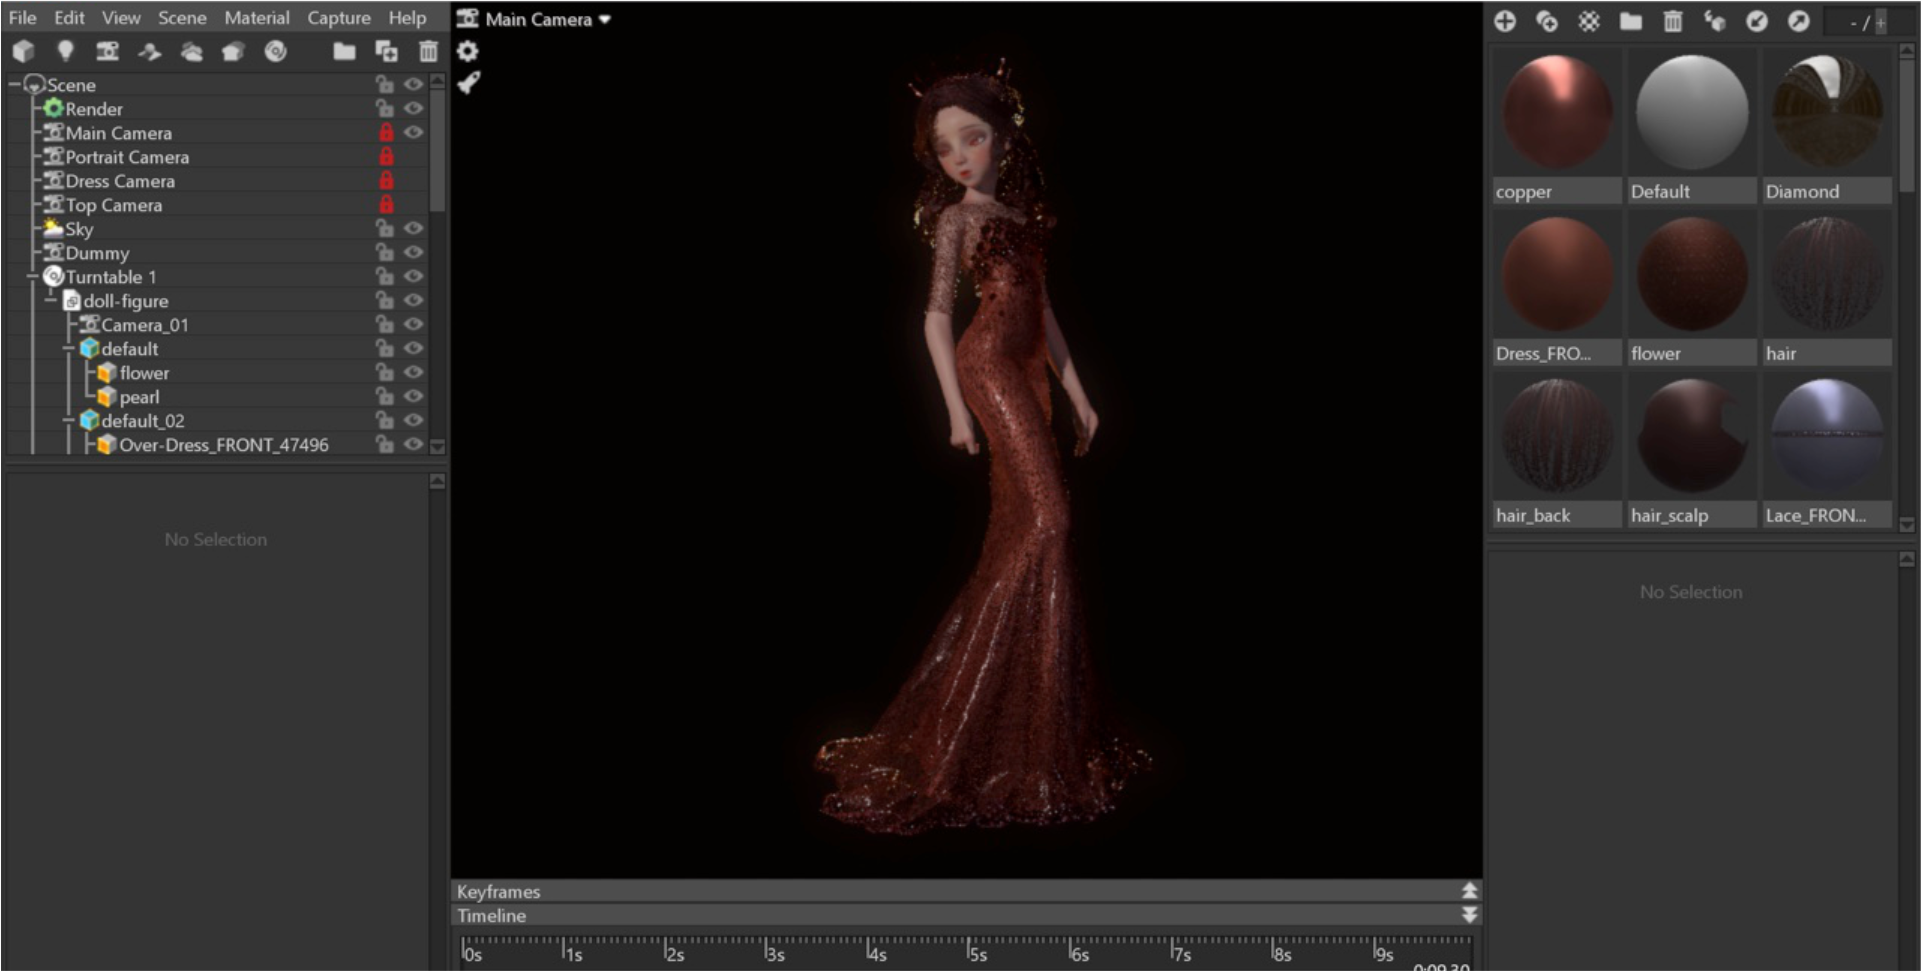Hide the Scene root with its eye icon
Viewport: 1921px width, 971px height.
tap(413, 84)
